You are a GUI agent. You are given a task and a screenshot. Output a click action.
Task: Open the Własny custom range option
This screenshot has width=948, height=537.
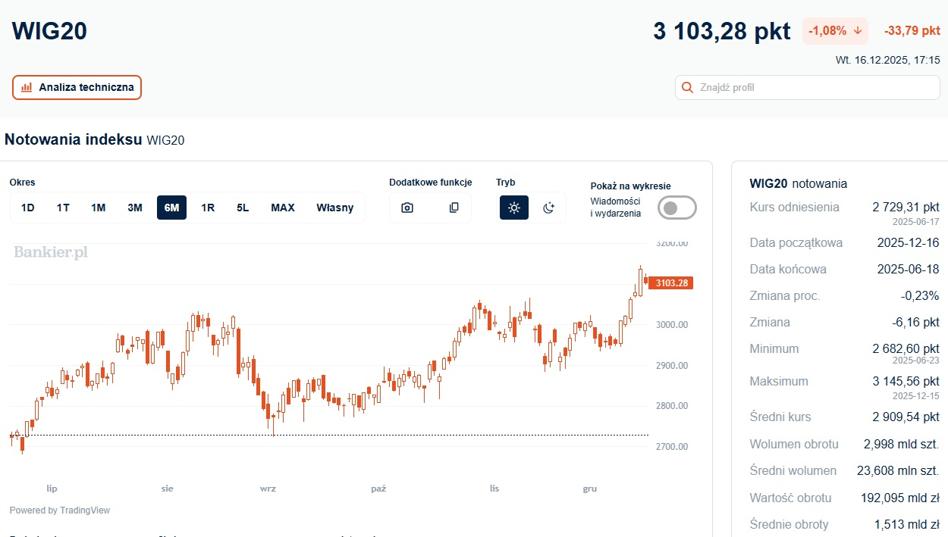tap(334, 207)
